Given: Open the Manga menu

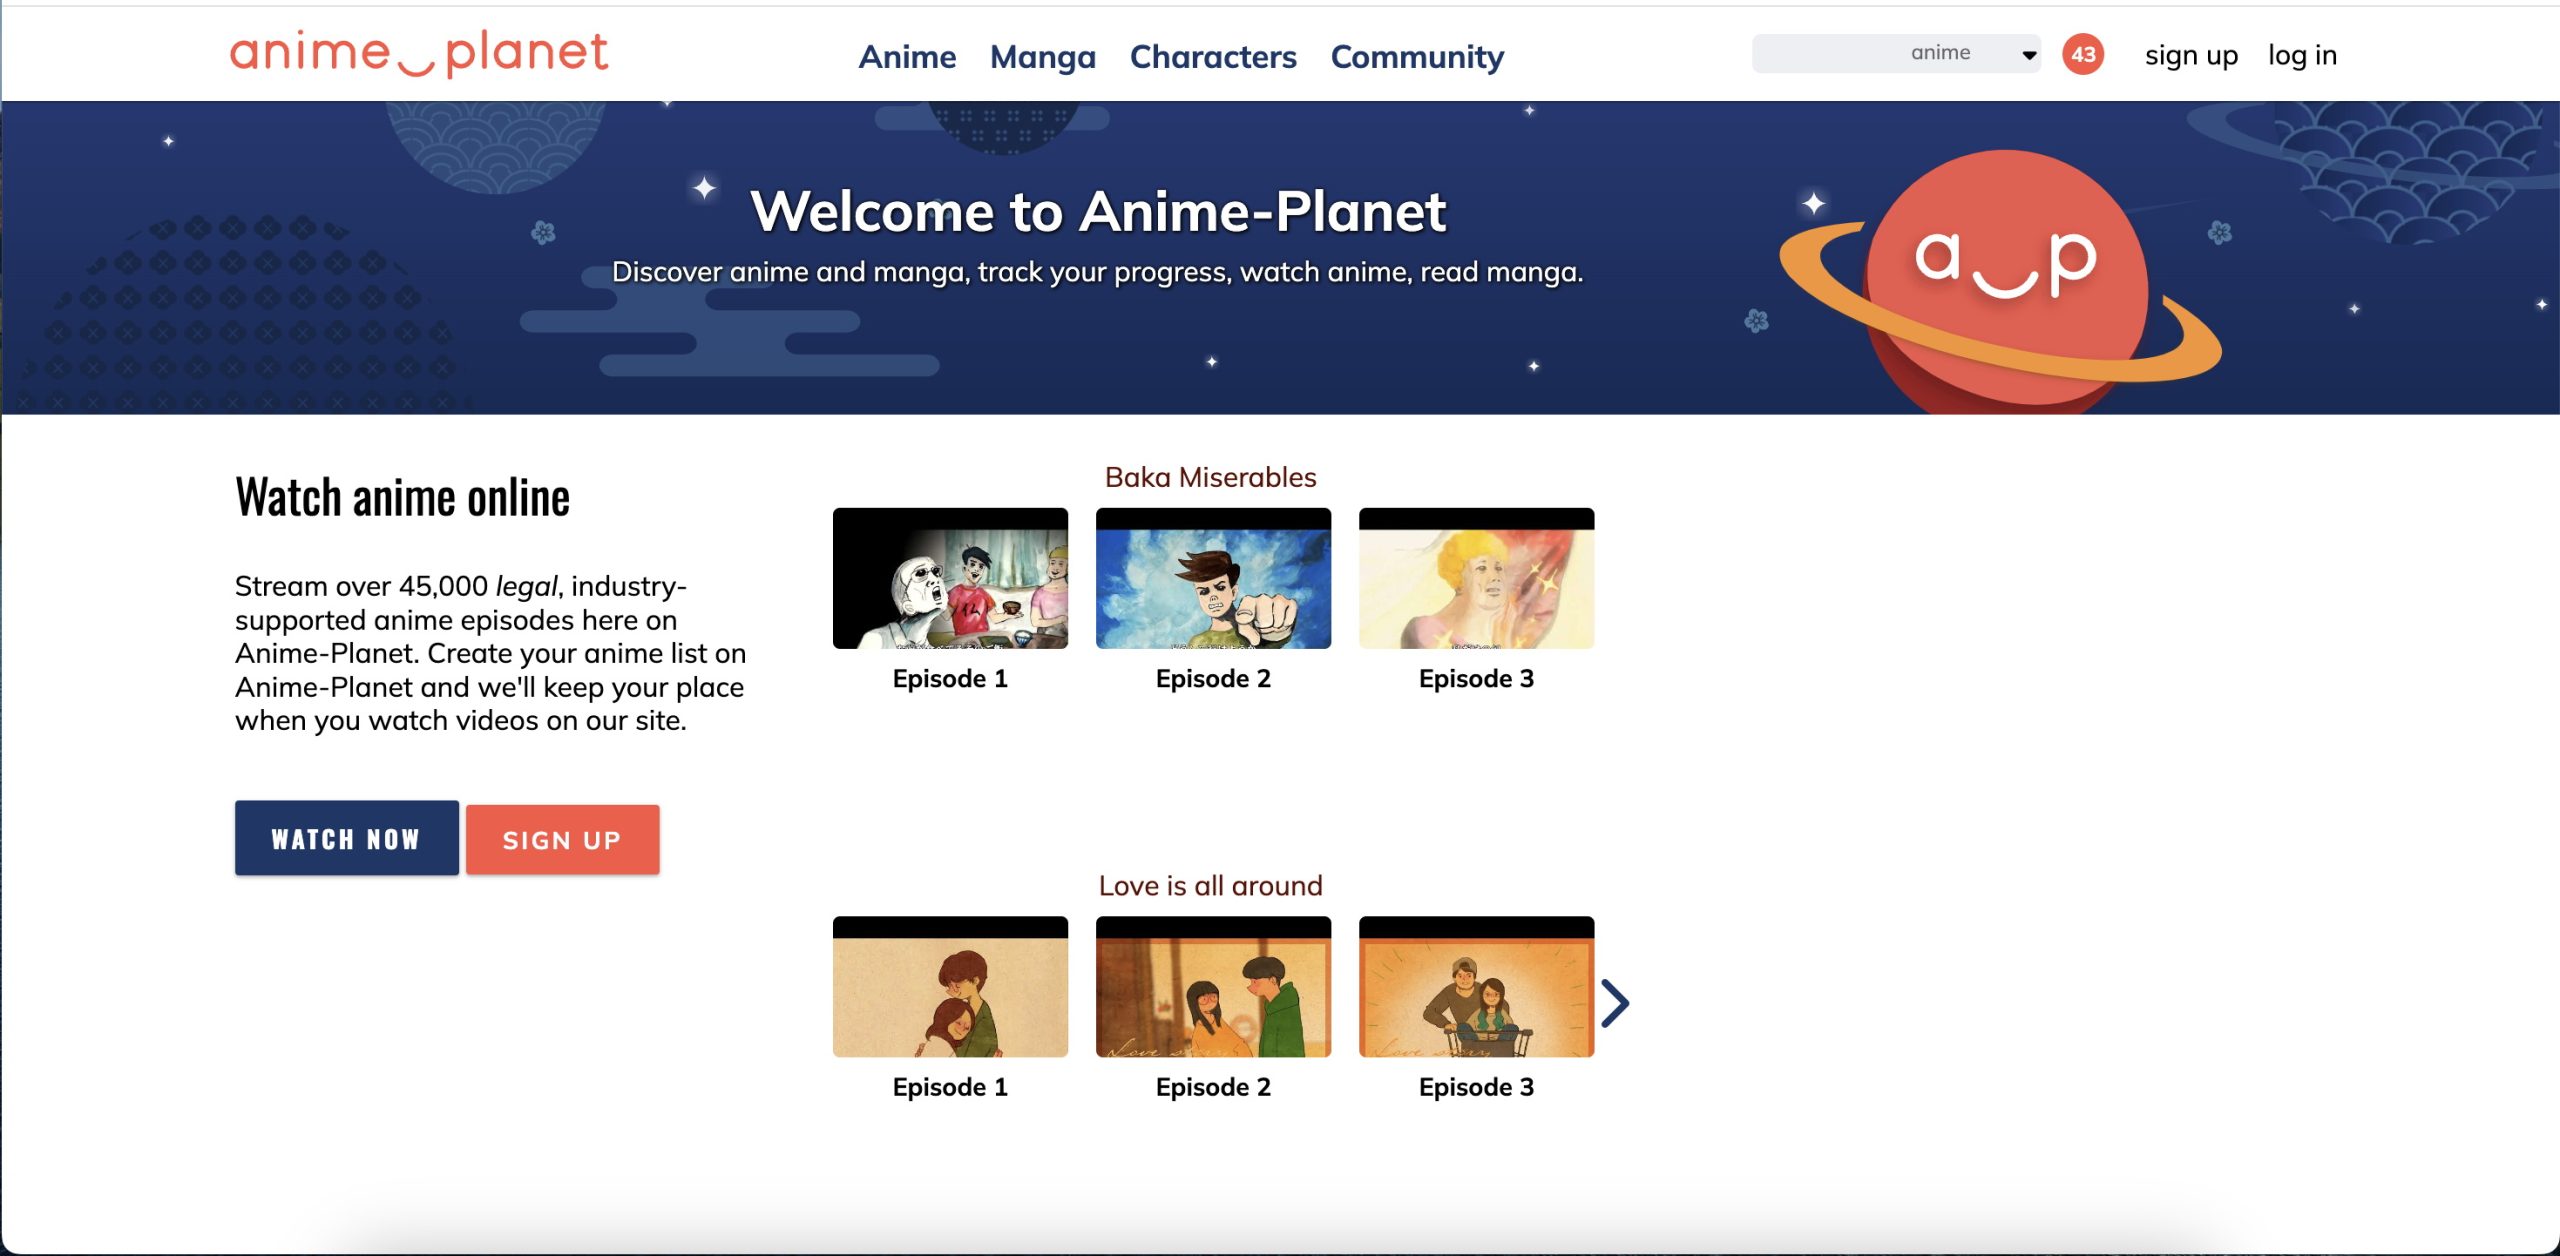Looking at the screenshot, I should coord(1042,57).
